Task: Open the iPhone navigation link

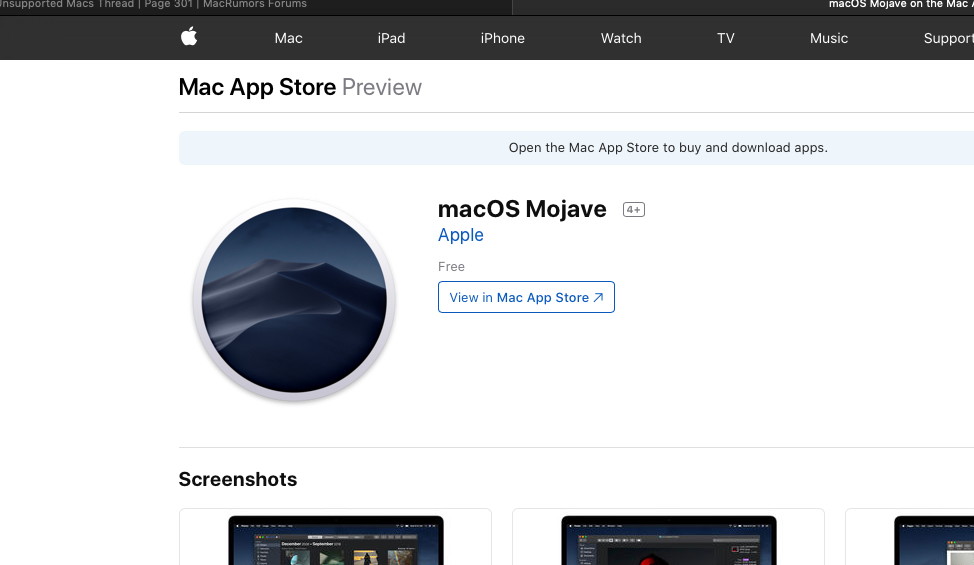Action: click(503, 38)
